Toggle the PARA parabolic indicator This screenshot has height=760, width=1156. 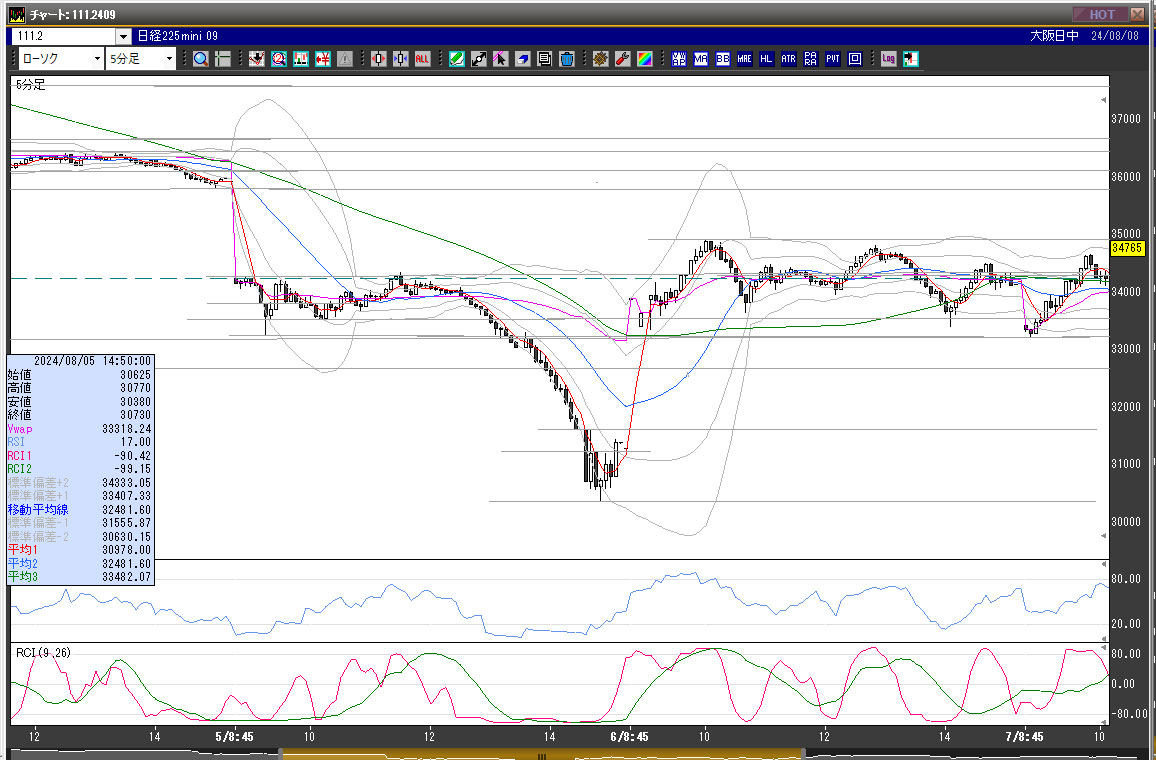pos(811,59)
